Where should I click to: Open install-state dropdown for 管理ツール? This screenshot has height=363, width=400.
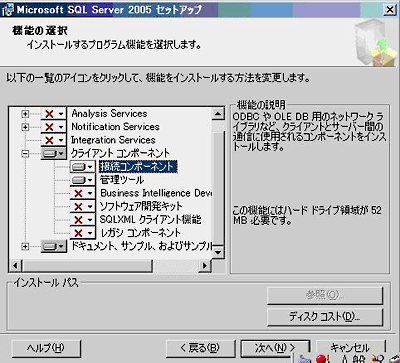pyautogui.click(x=83, y=180)
